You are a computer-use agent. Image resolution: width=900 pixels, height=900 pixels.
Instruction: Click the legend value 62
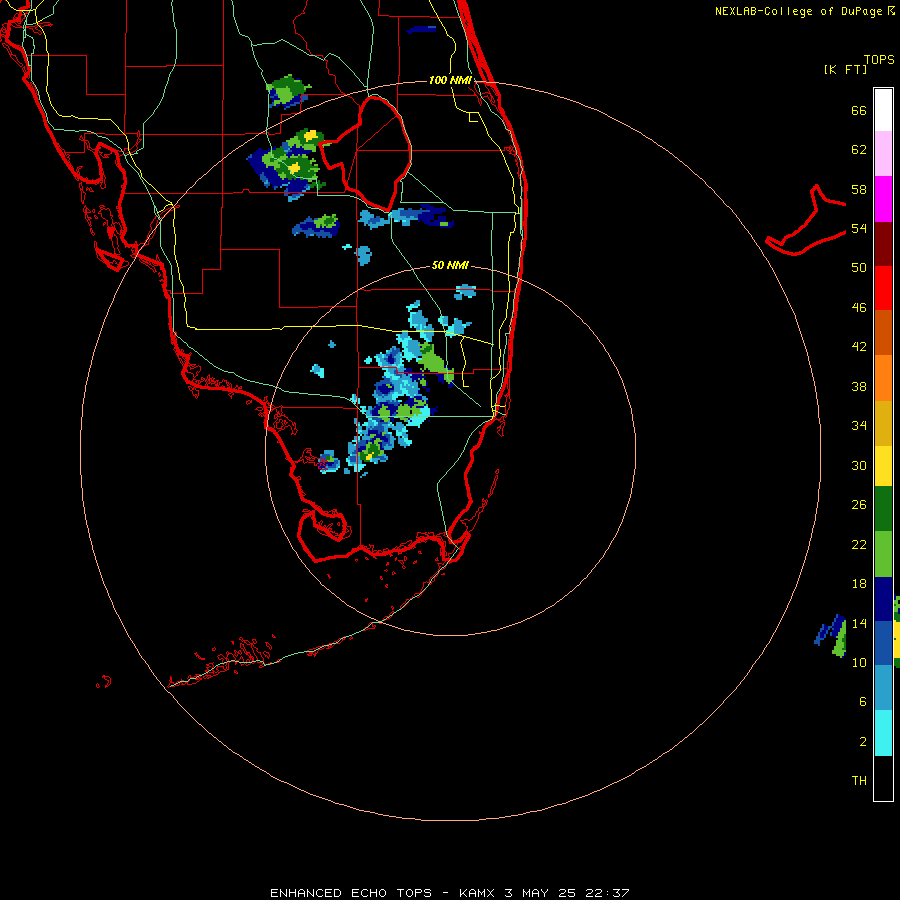coord(859,150)
